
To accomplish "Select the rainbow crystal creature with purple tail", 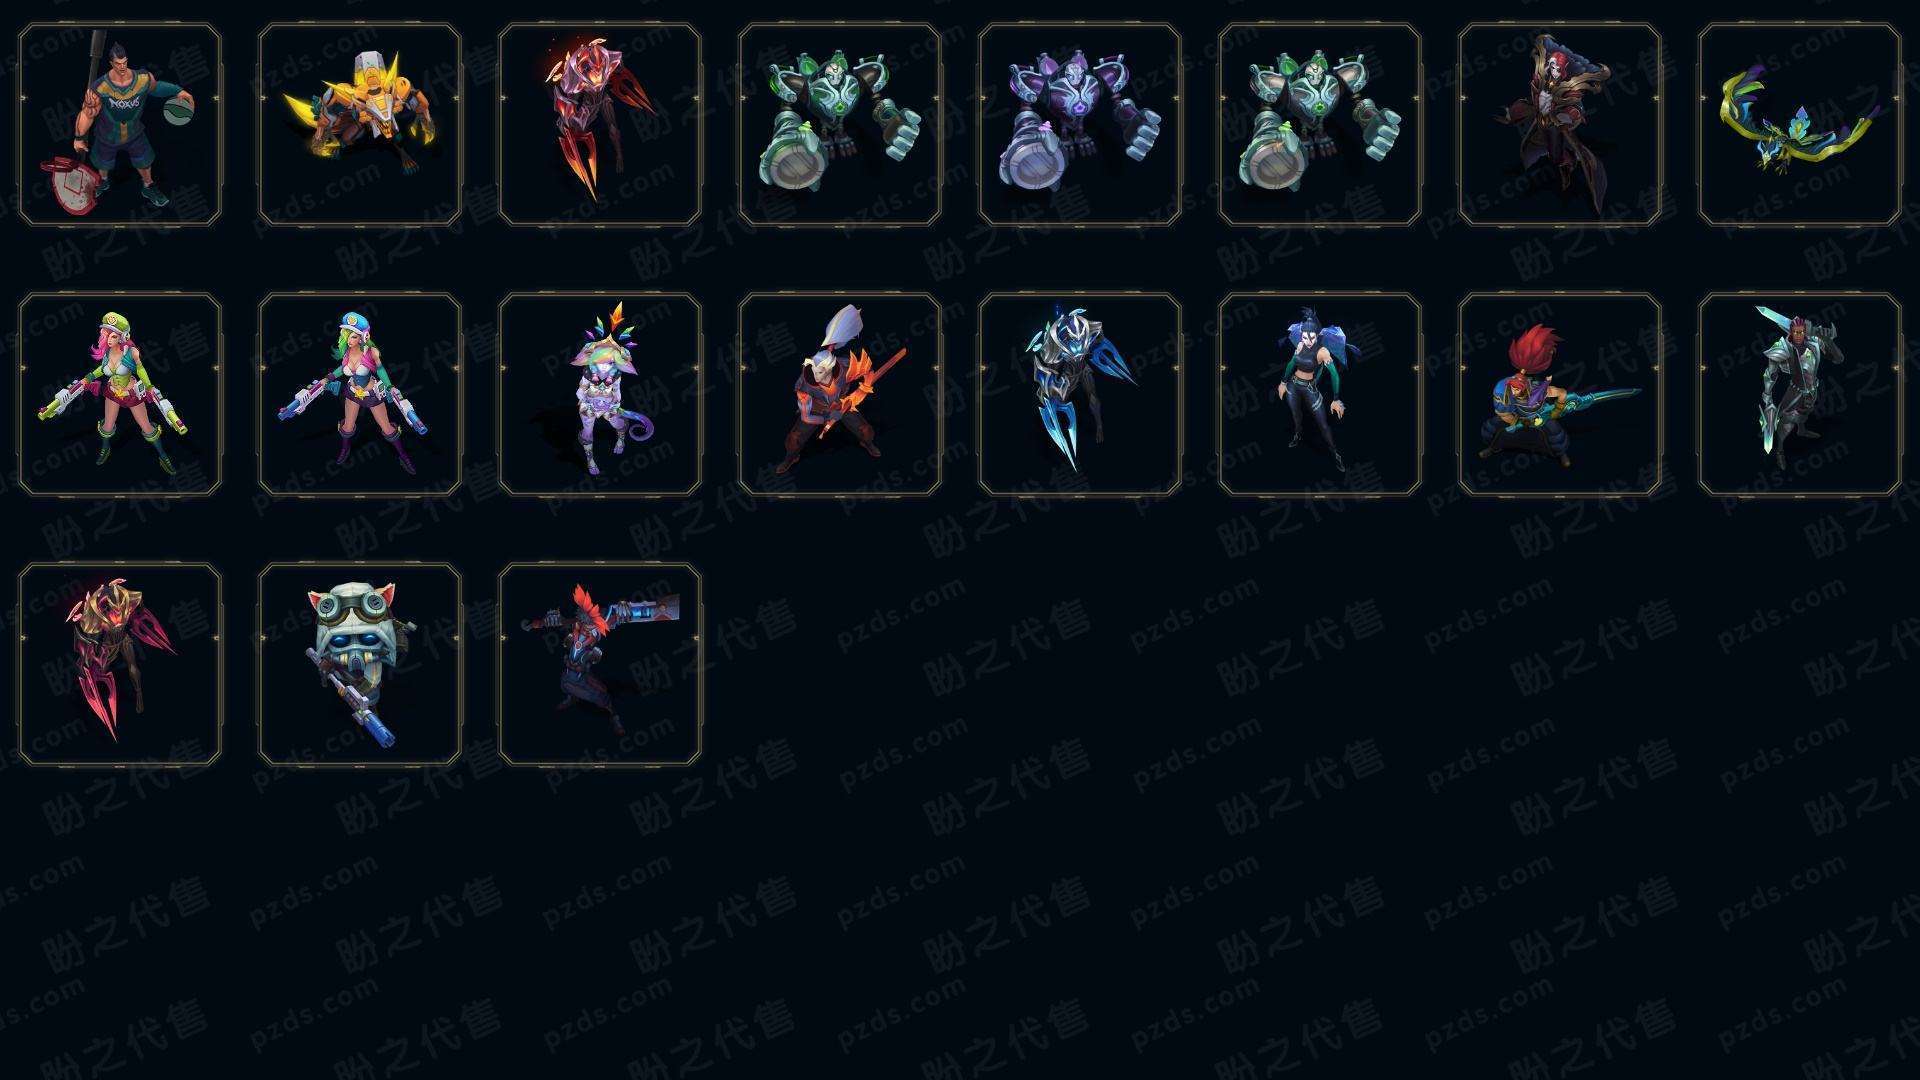I will 600,394.
